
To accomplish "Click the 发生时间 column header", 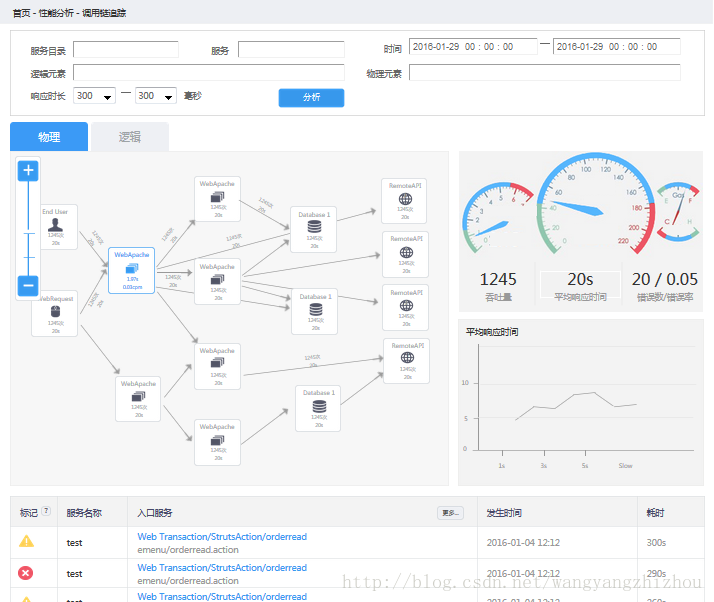I will tap(504, 513).
